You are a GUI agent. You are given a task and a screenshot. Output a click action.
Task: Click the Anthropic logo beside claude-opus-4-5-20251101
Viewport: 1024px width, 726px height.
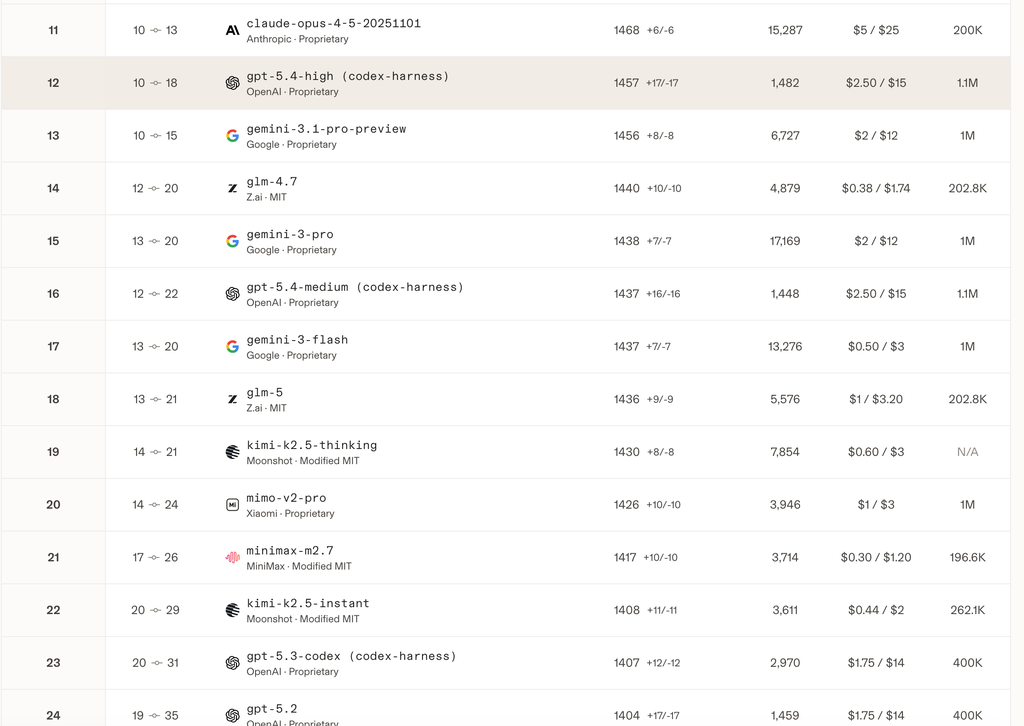pos(232,31)
